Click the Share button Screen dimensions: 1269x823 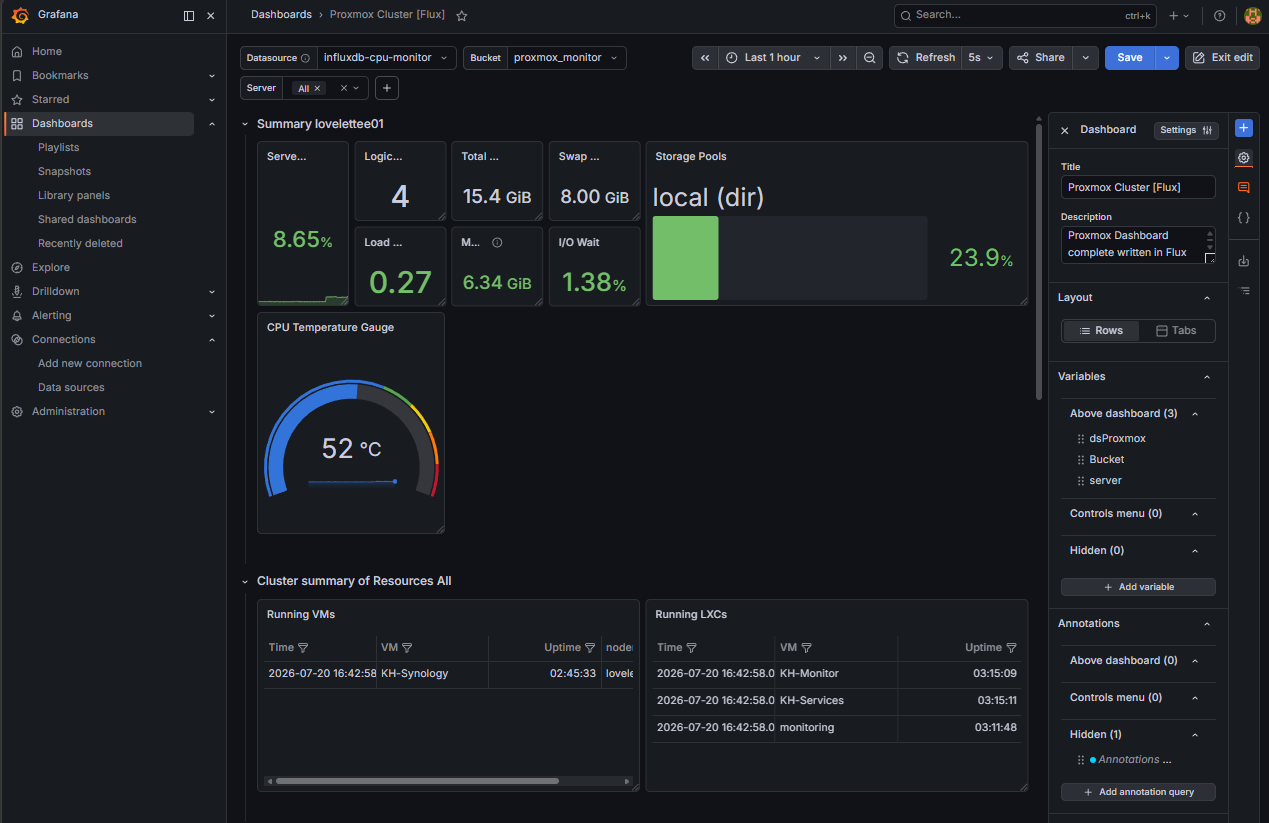click(x=1041, y=58)
